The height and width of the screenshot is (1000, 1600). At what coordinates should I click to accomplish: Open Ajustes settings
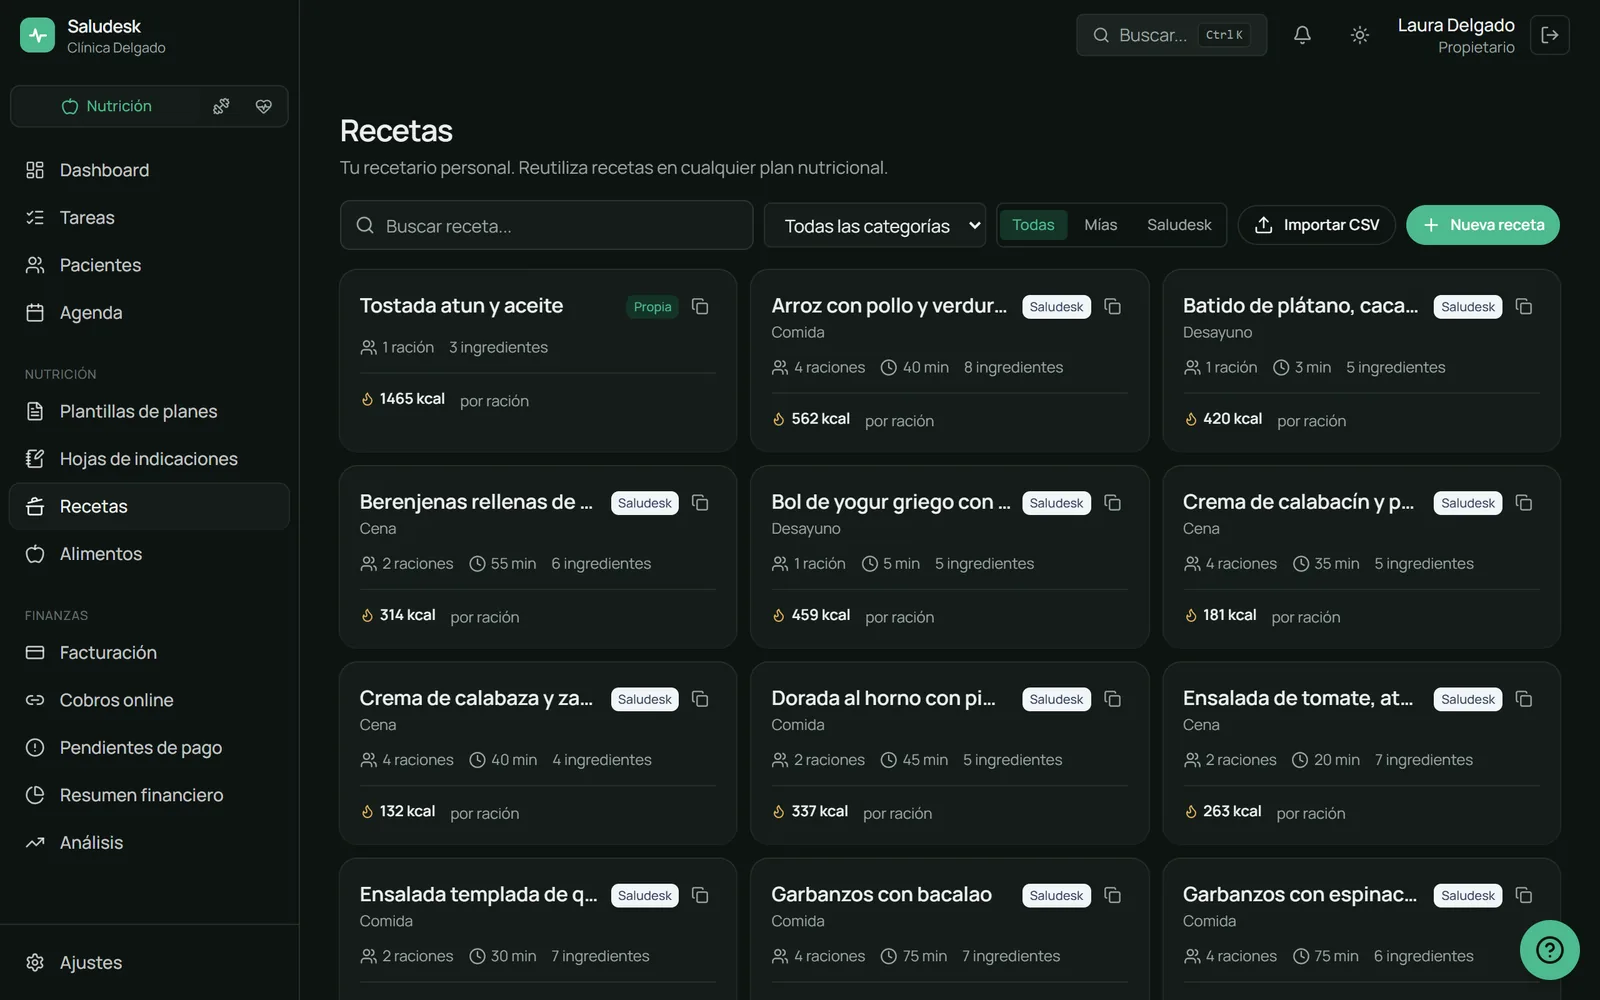pos(149,963)
